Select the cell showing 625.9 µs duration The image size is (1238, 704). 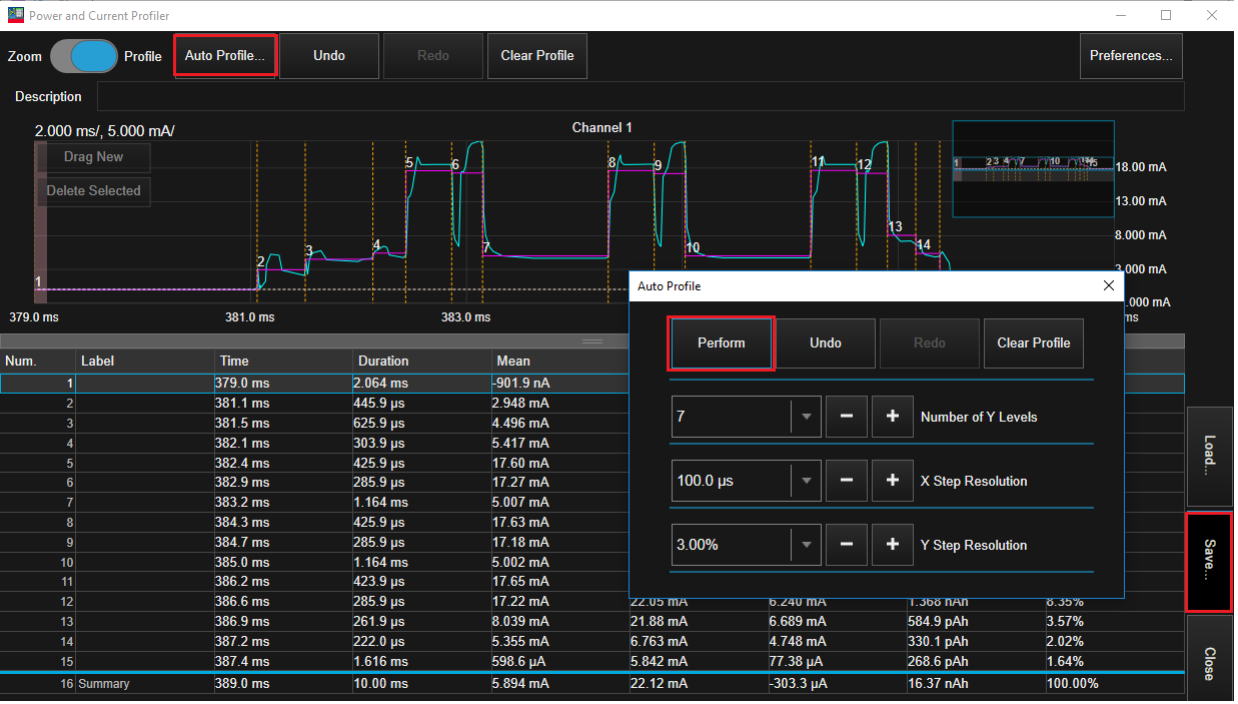coord(421,423)
